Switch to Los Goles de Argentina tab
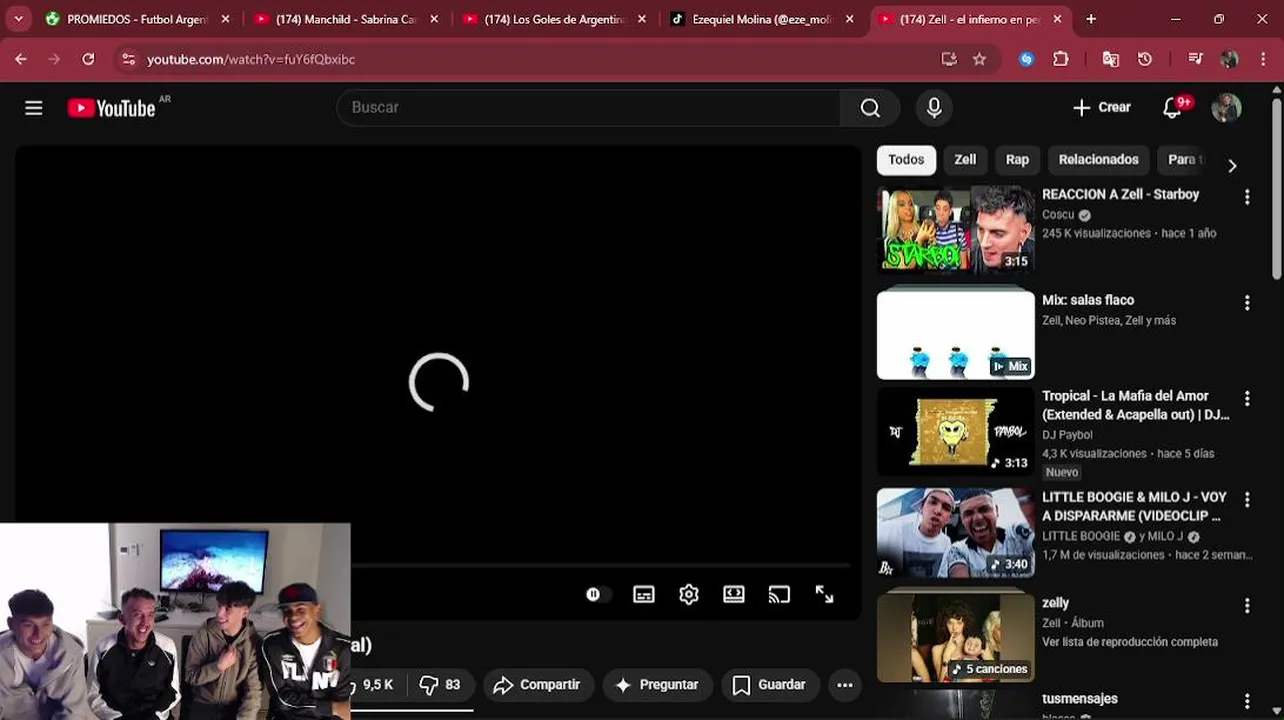The width and height of the screenshot is (1284, 720). [554, 19]
